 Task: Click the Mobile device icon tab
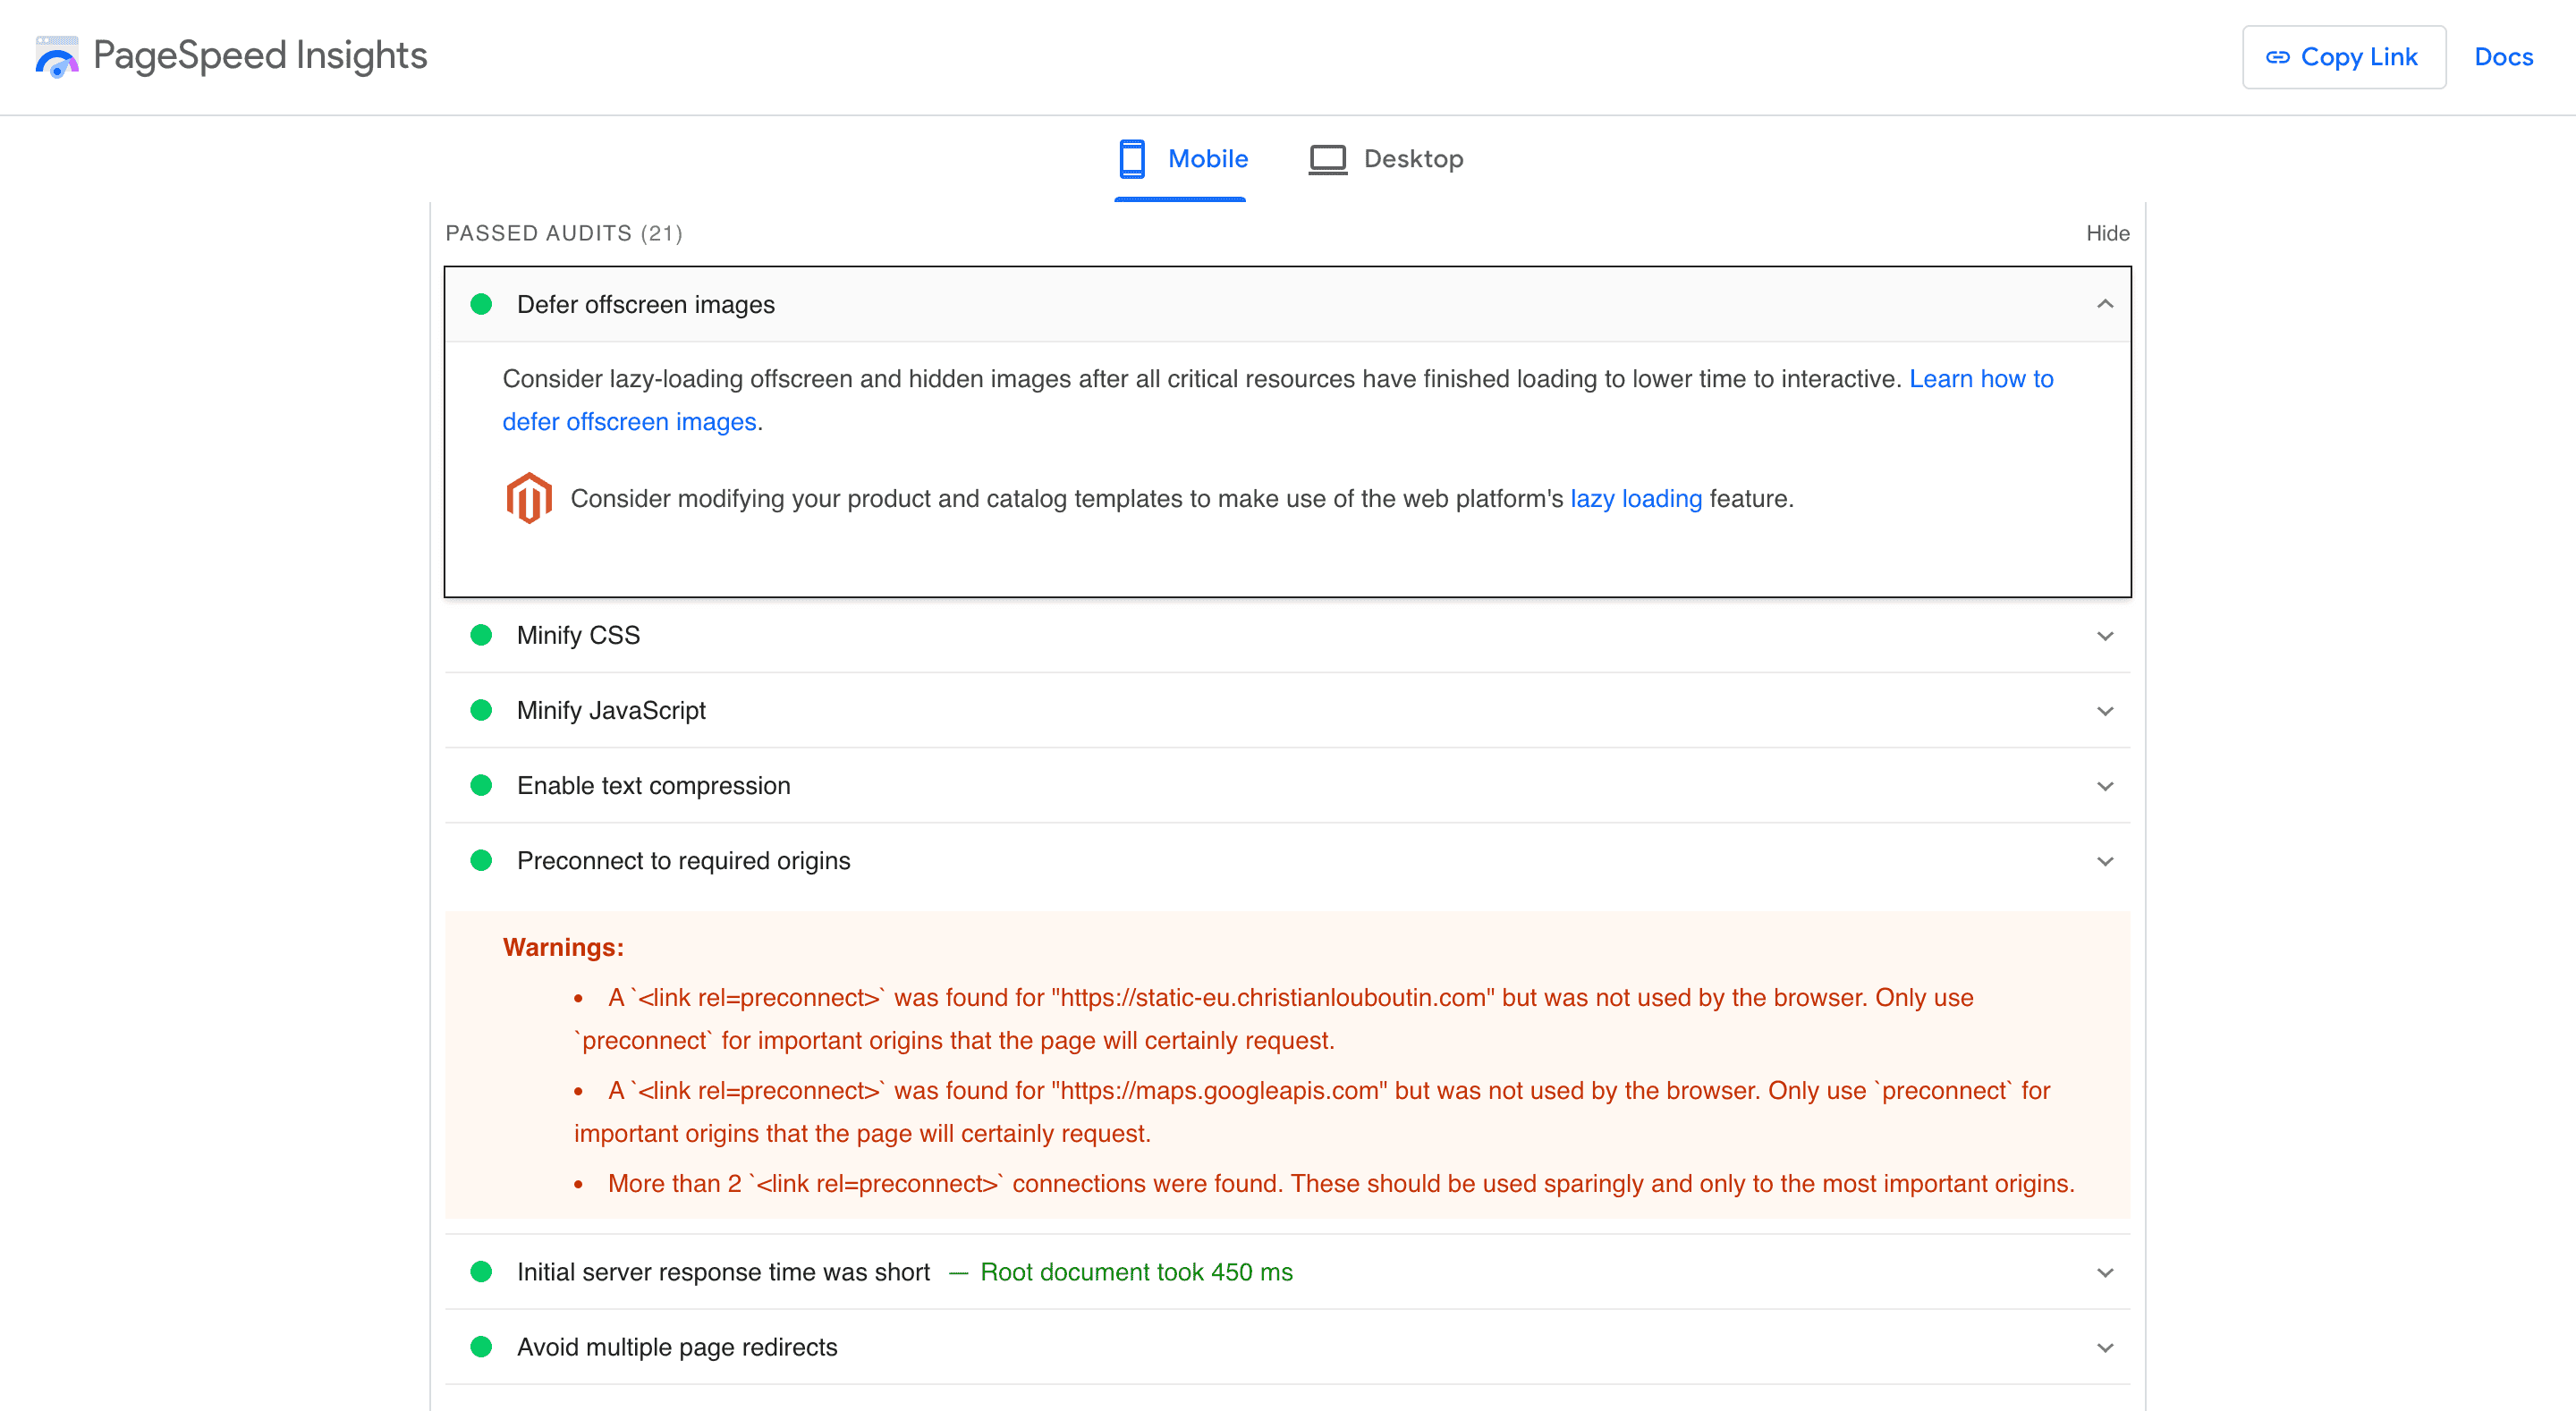[x=1130, y=158]
